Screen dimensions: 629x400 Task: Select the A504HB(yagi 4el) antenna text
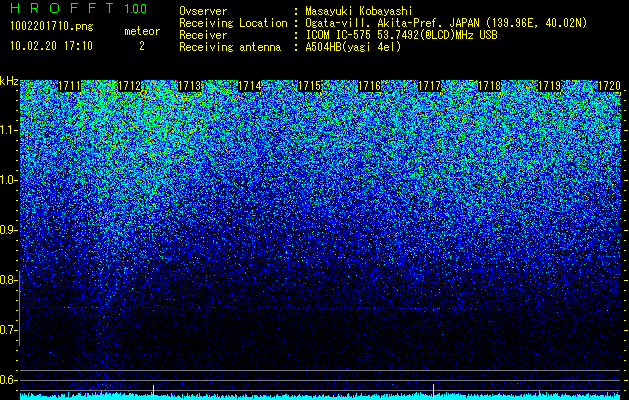353,47
